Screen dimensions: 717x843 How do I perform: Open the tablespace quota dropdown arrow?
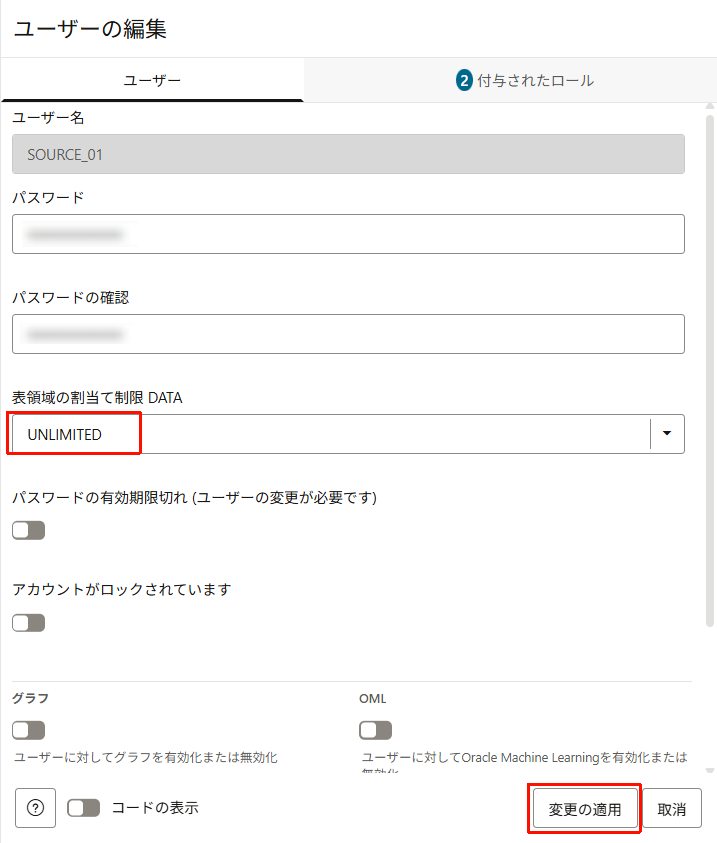point(667,433)
